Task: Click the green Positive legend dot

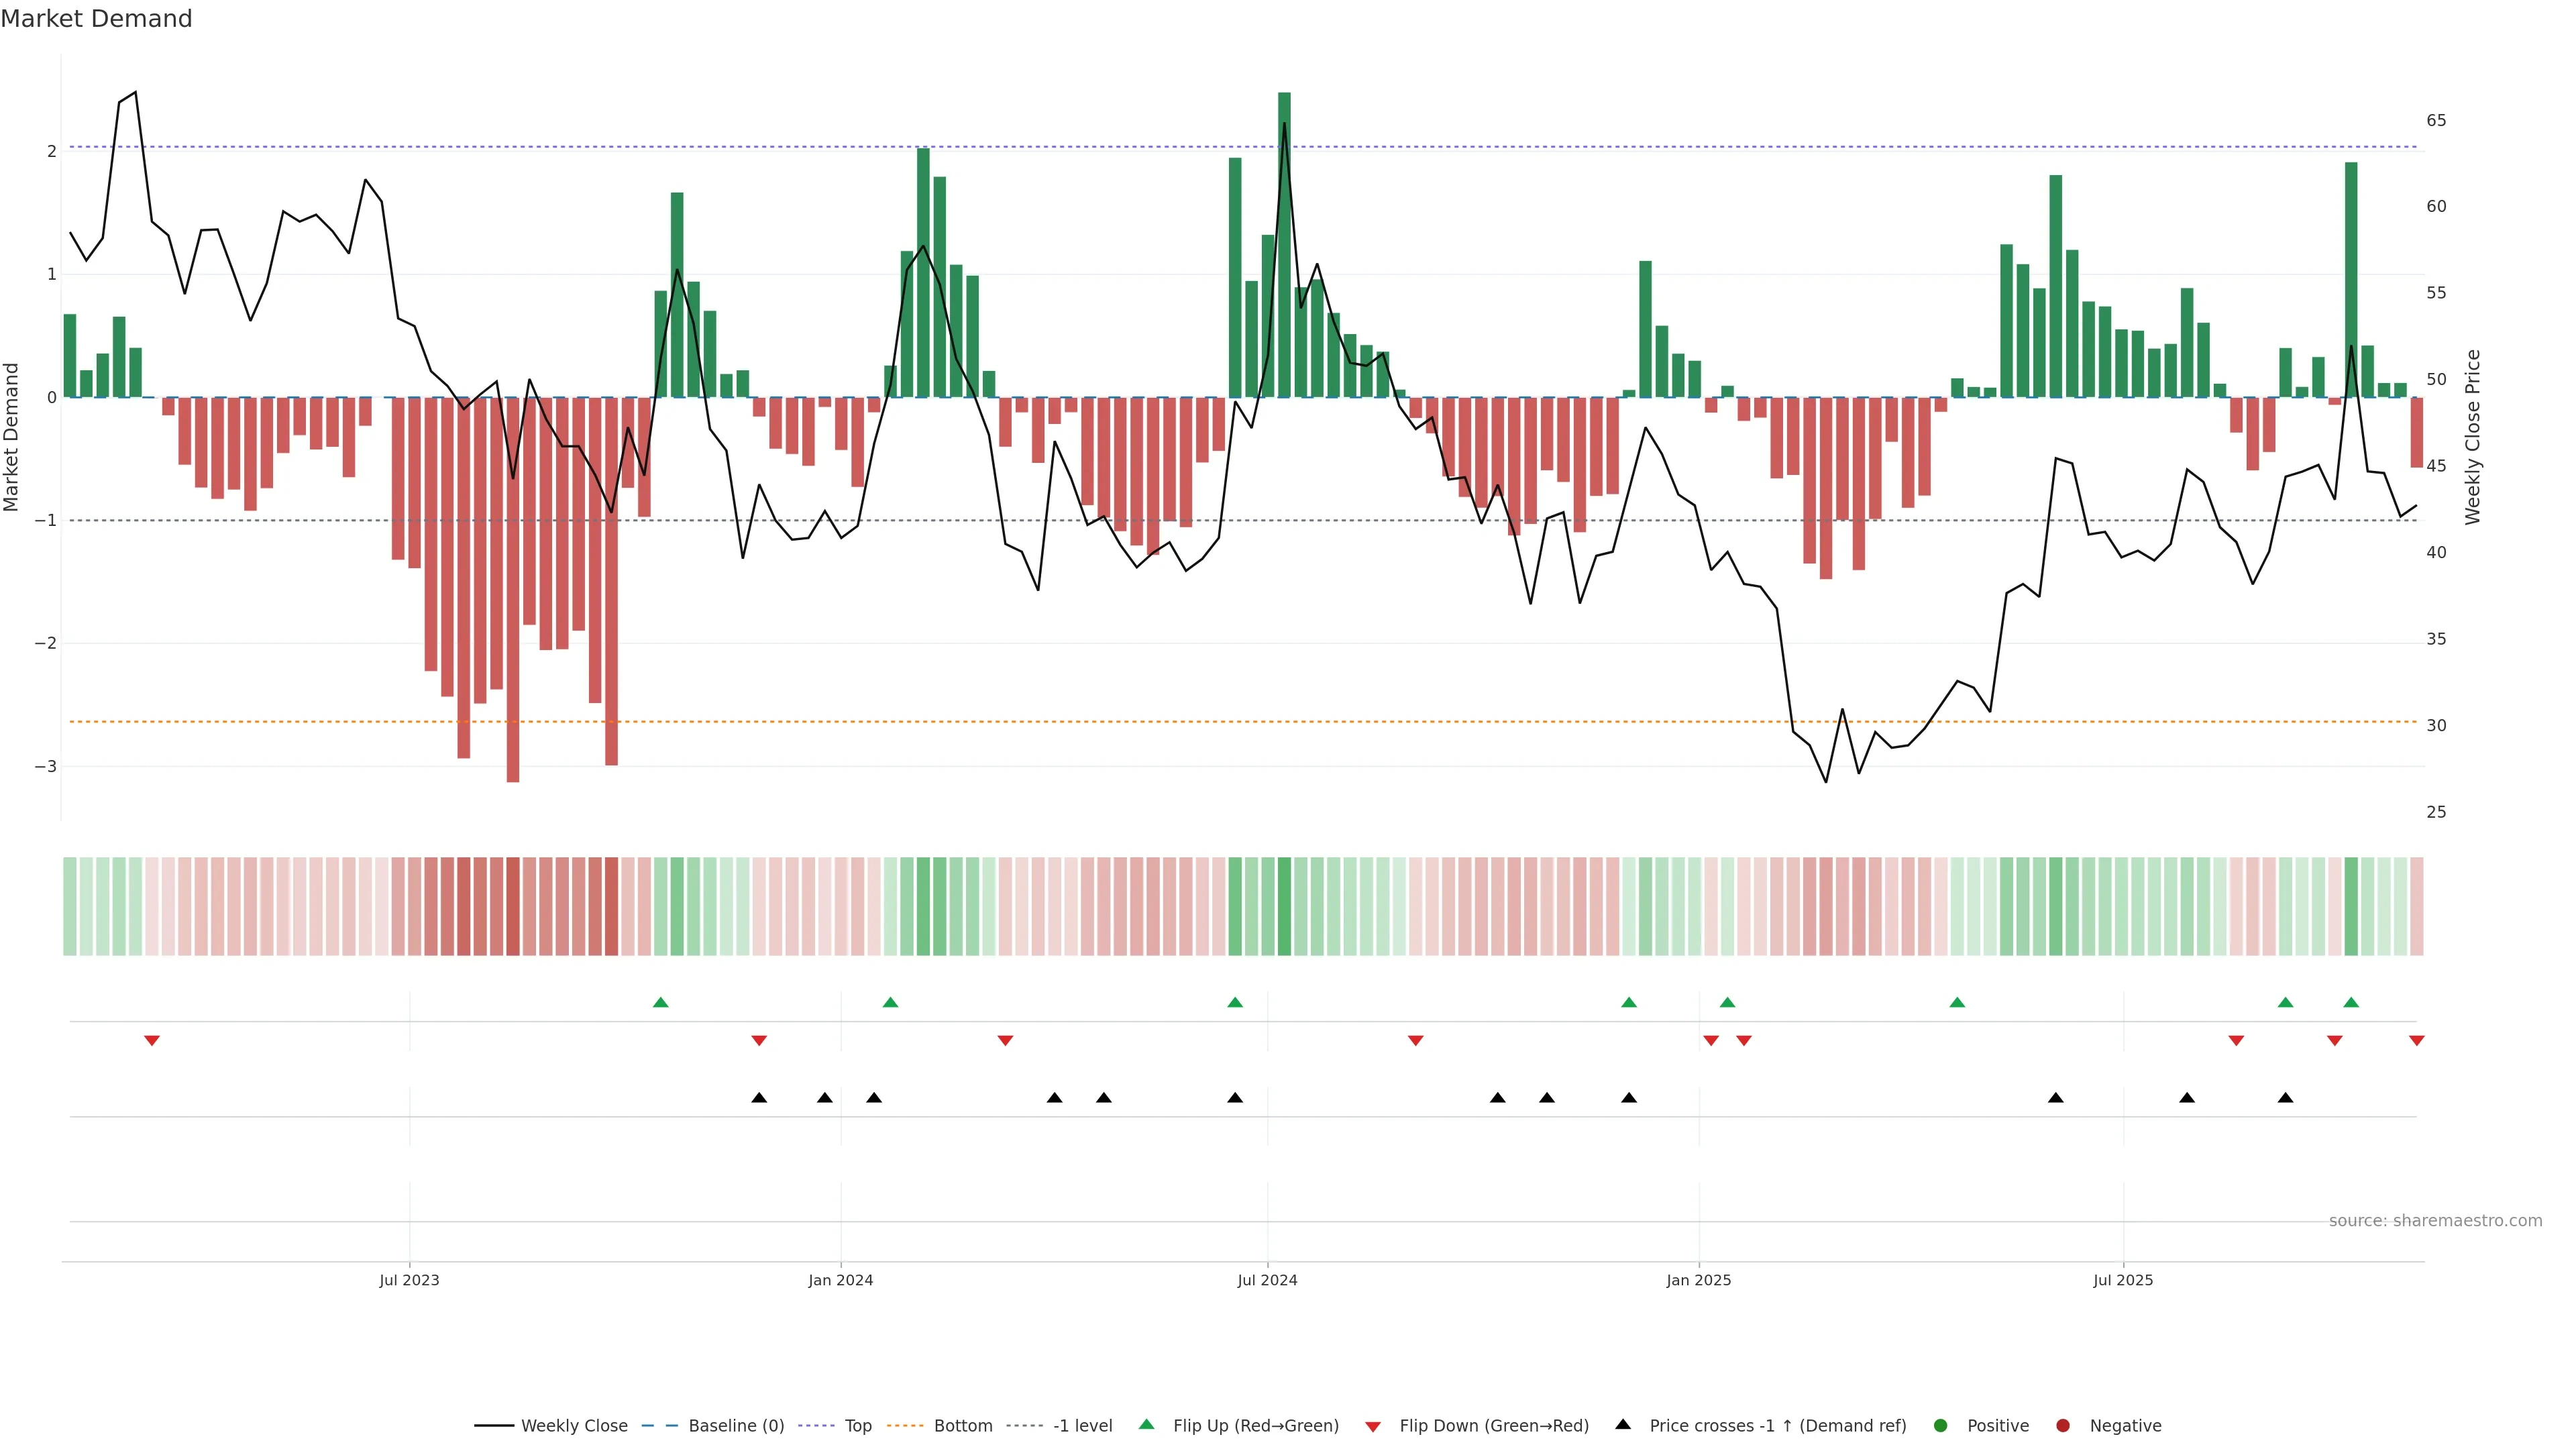Action: pyautogui.click(x=1941, y=1425)
